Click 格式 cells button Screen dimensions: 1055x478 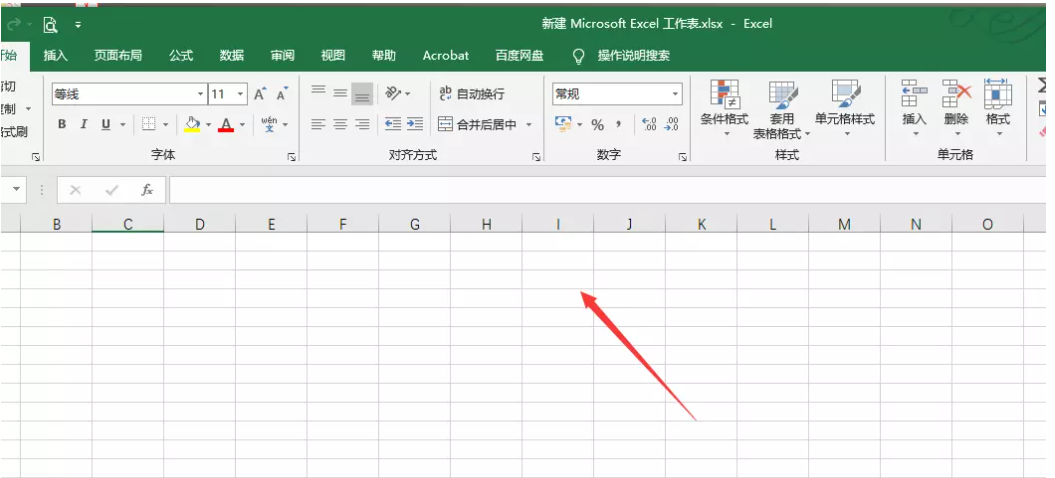(x=998, y=108)
